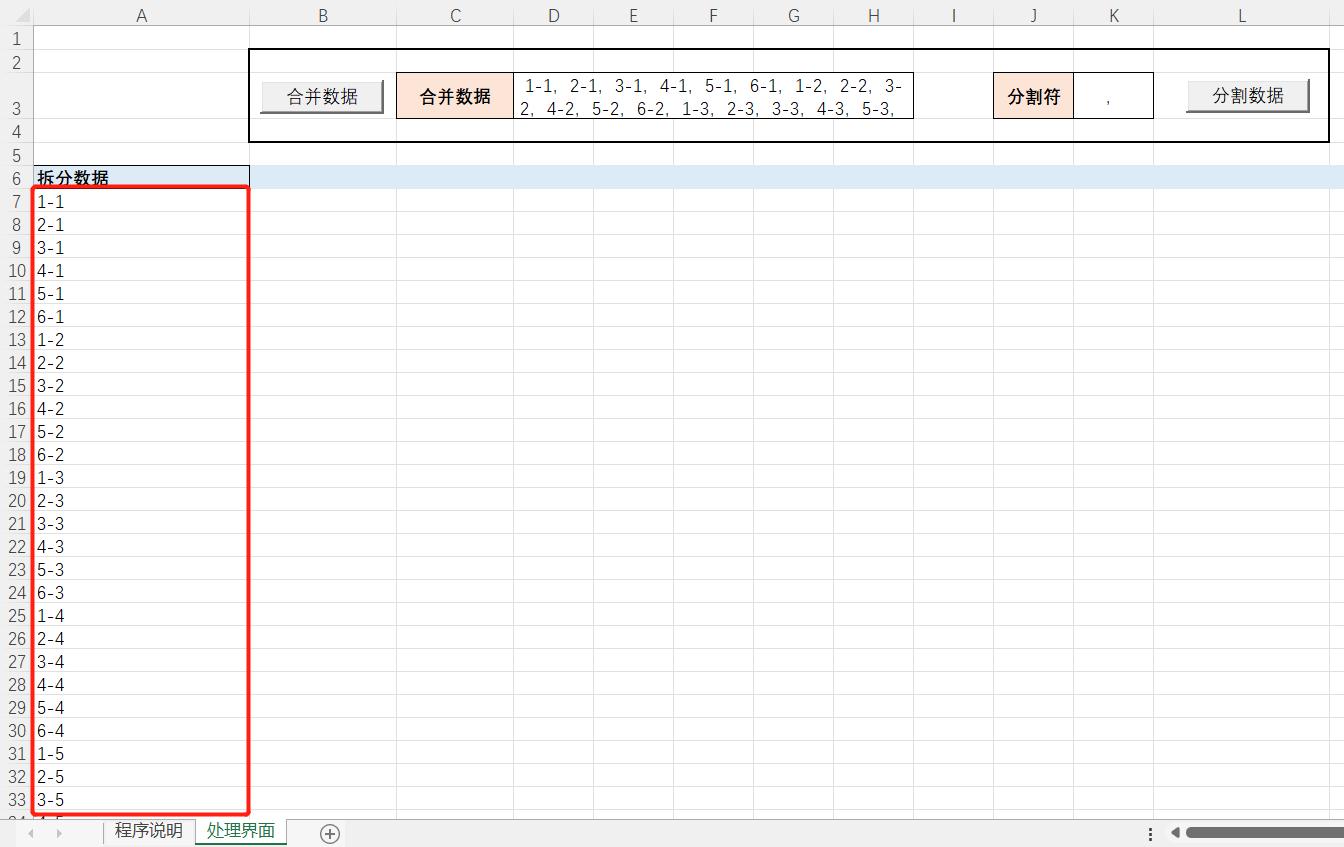Add a new worksheet with the plus icon
Viewport: 1344px width, 847px height.
(x=329, y=832)
